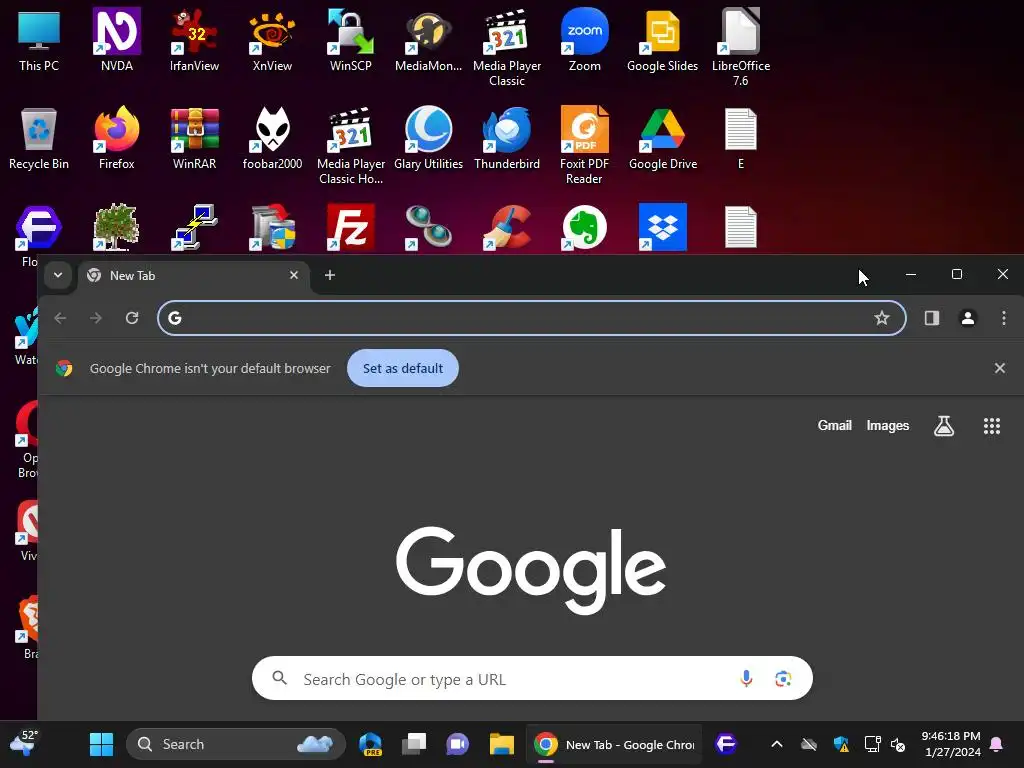The image size is (1024, 768).
Task: Select the Dropbox desktop icon
Action: 662,227
